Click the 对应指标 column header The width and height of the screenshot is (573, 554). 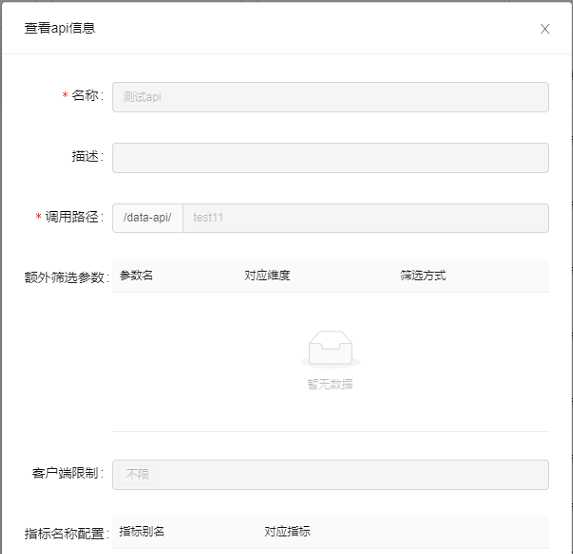click(x=287, y=532)
